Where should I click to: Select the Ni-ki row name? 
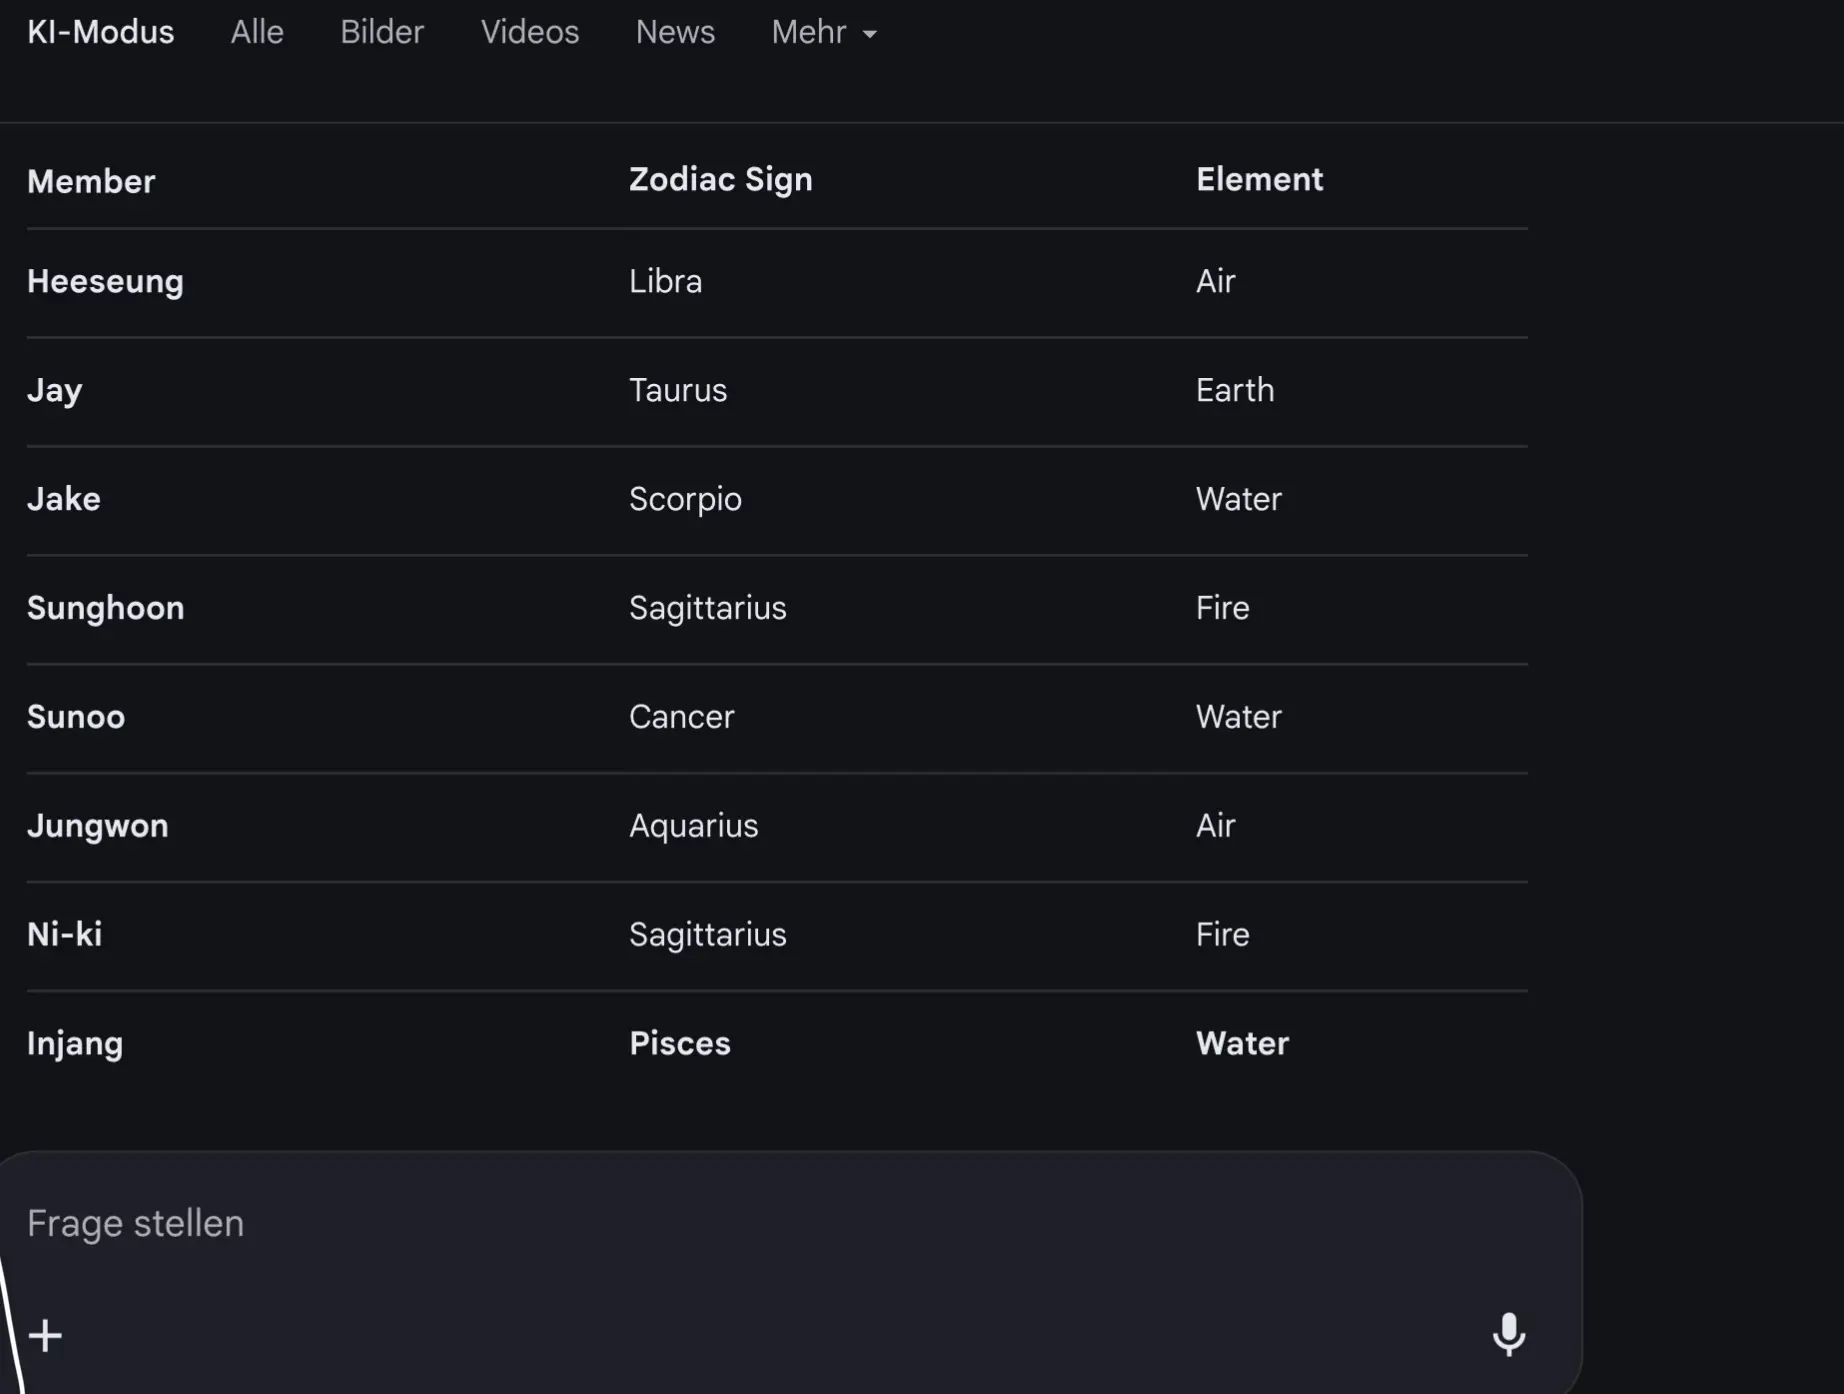(64, 935)
